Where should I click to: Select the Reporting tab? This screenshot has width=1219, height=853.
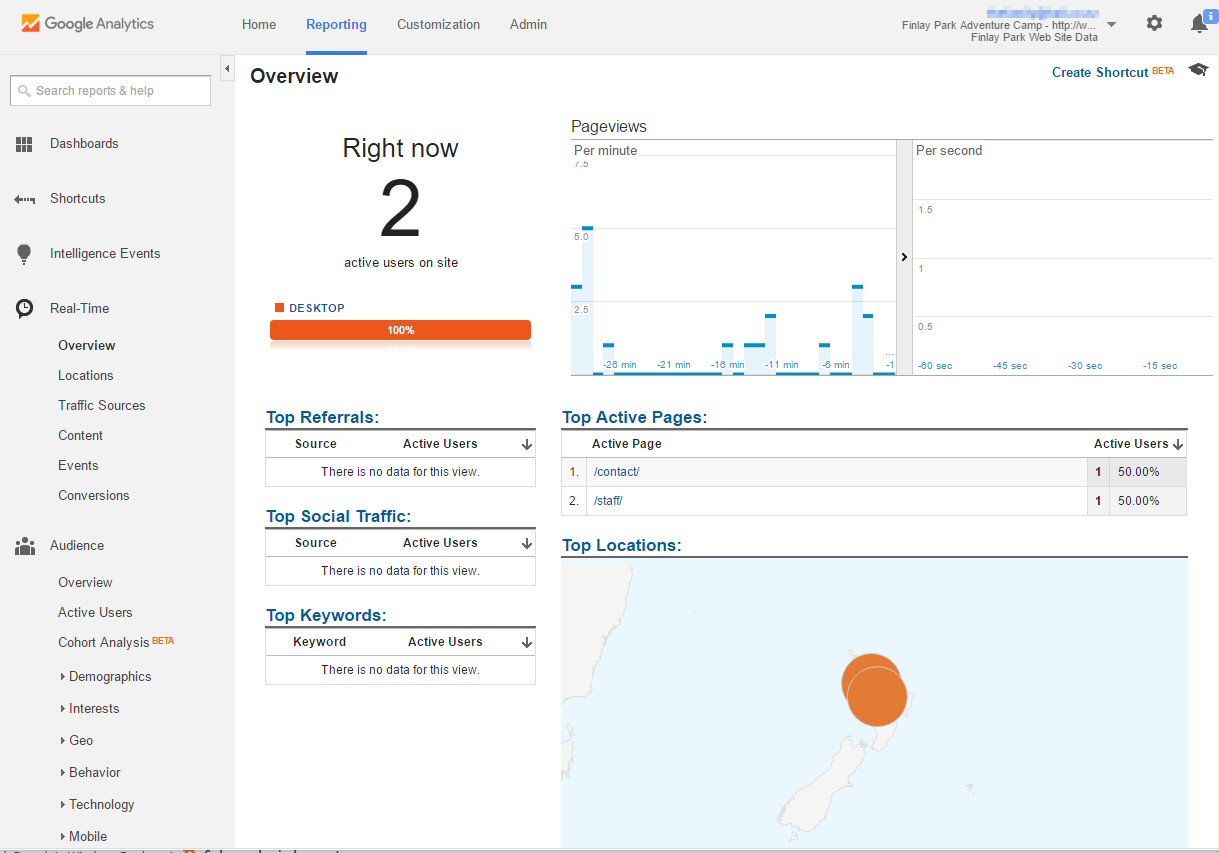click(336, 25)
